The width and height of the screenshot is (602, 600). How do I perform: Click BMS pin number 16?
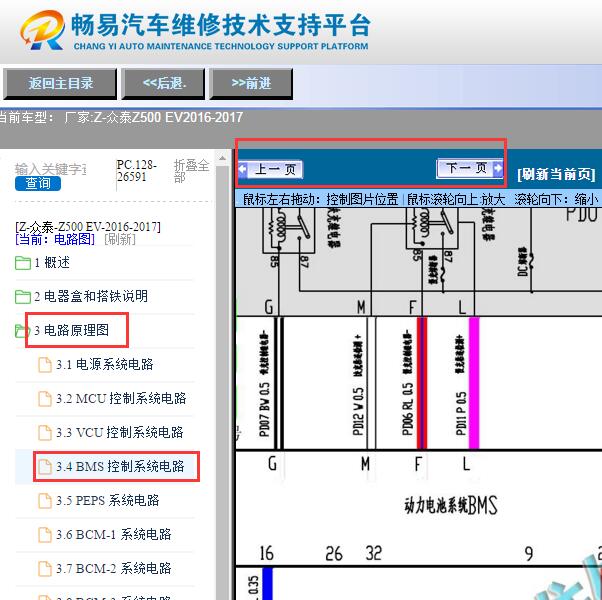(x=266, y=553)
